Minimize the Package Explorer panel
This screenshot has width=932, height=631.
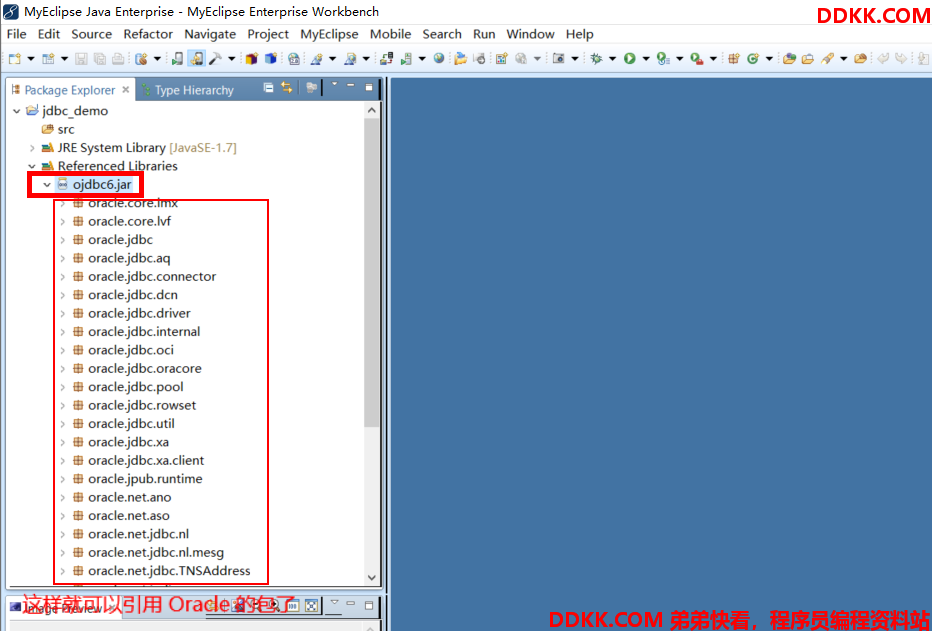pos(351,86)
